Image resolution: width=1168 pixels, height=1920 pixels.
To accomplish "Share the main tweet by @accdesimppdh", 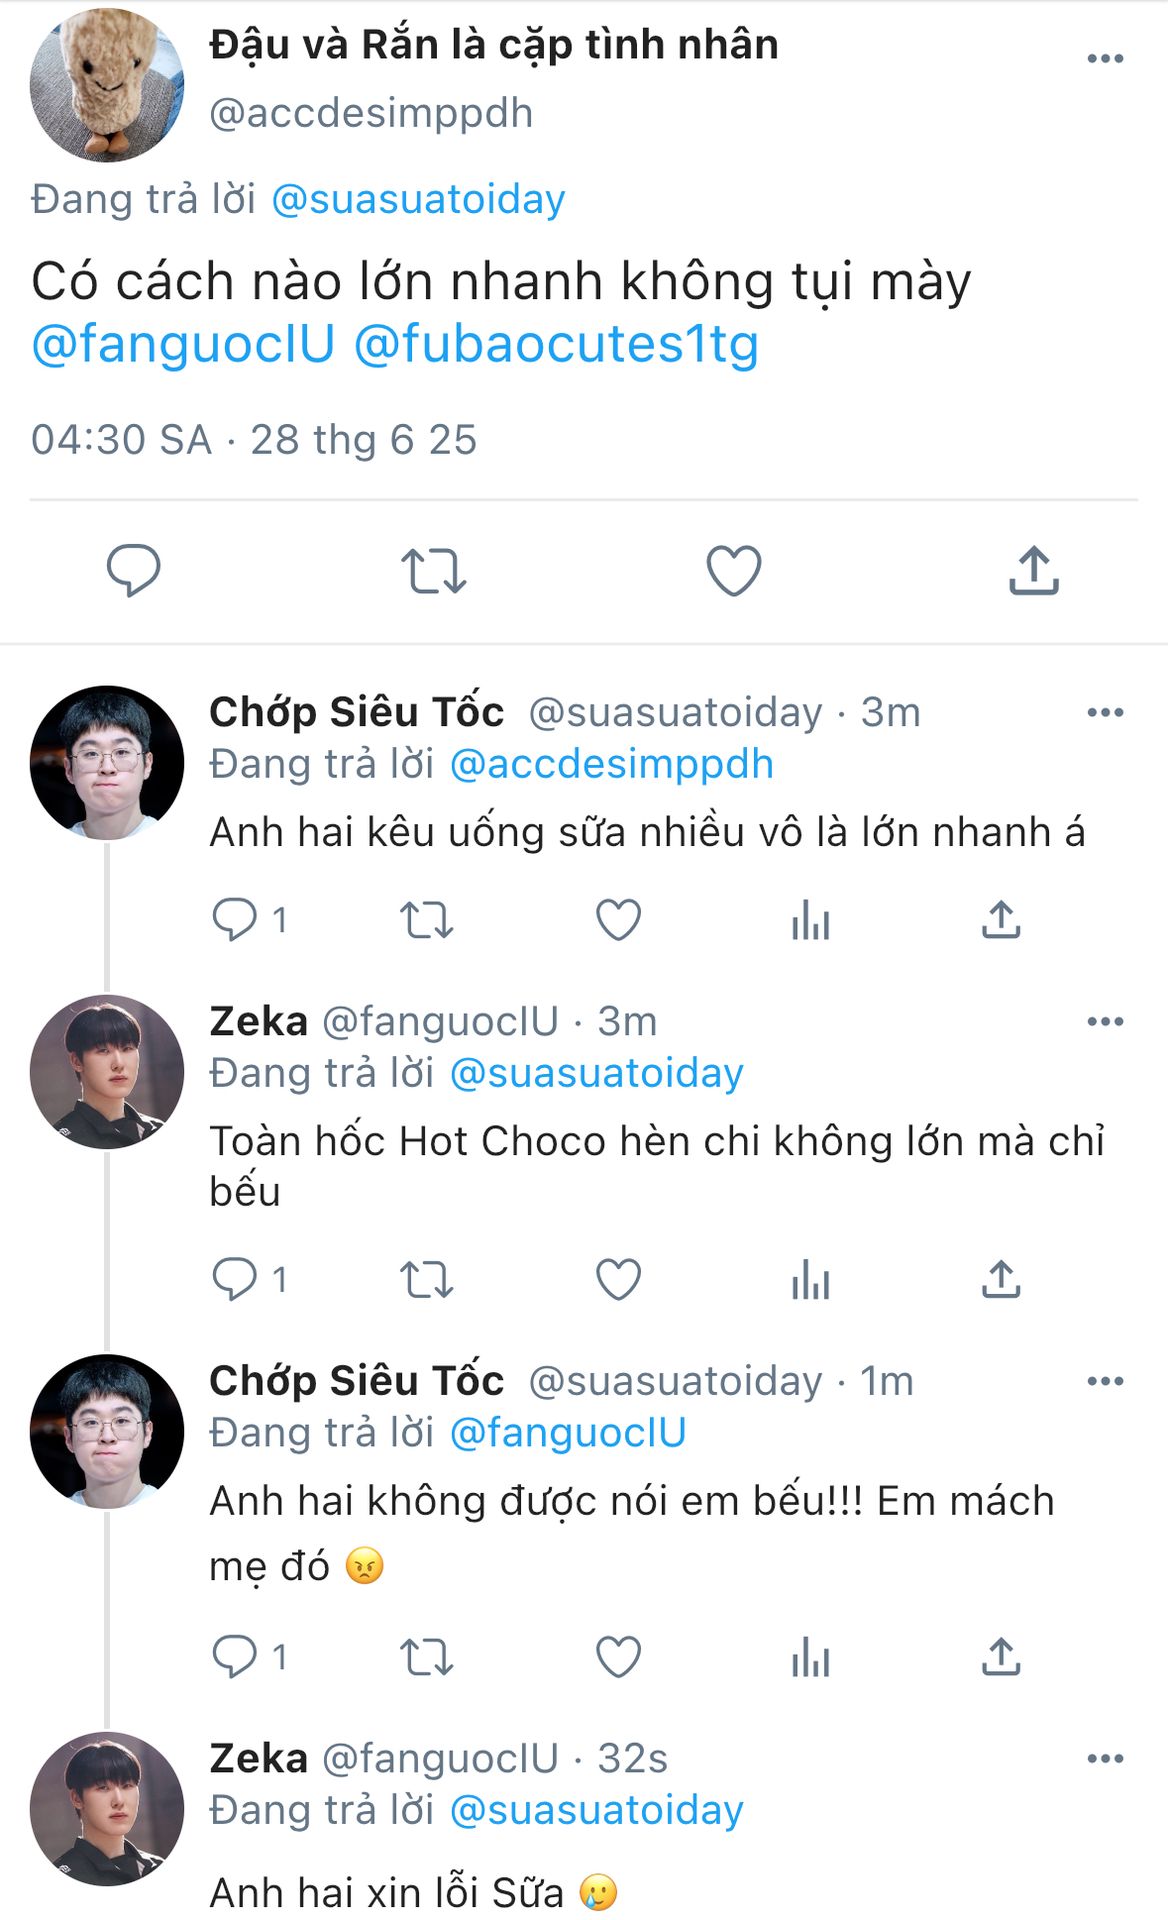I will click(1033, 571).
